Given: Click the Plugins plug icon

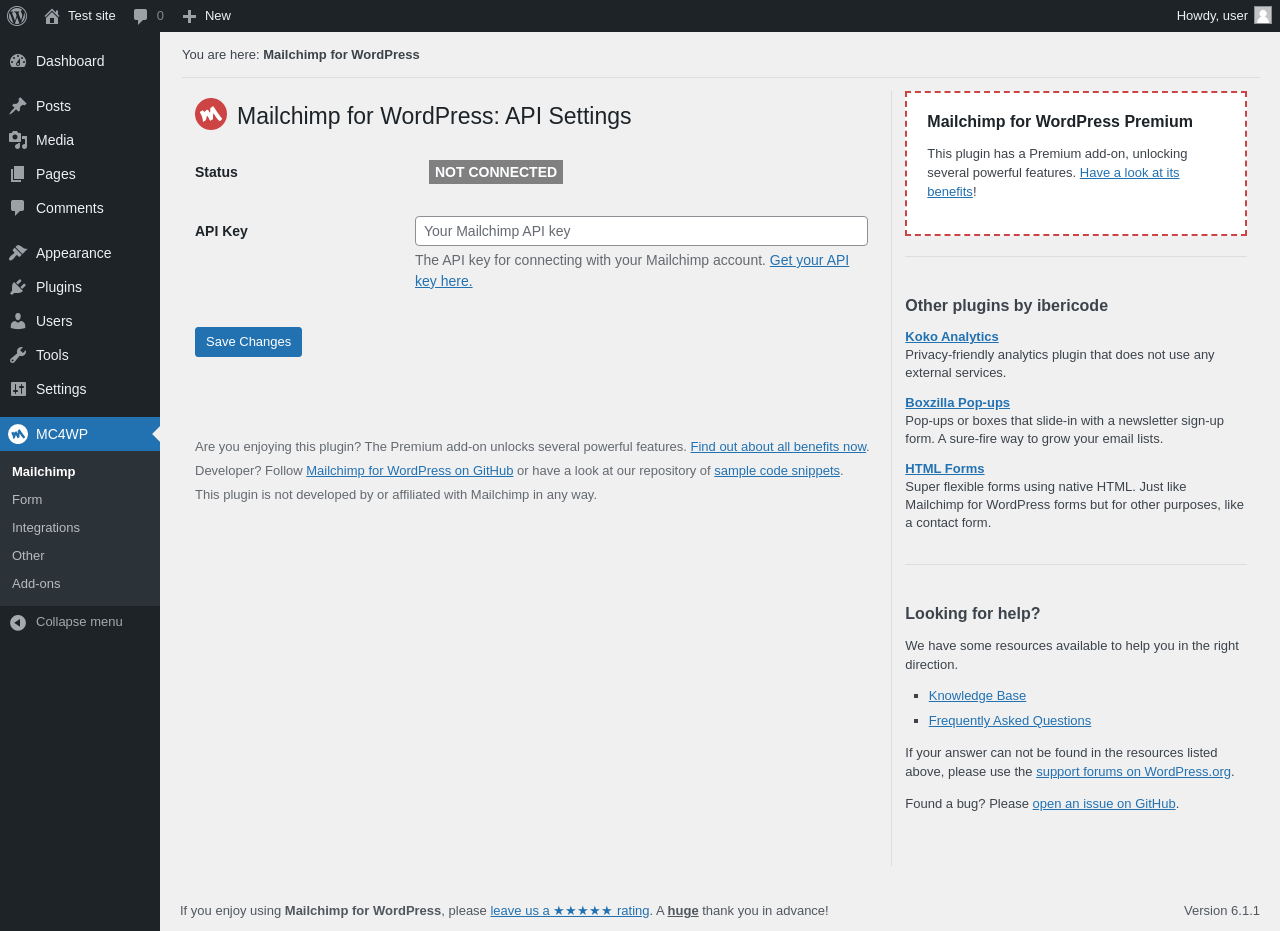Looking at the screenshot, I should coord(18,287).
